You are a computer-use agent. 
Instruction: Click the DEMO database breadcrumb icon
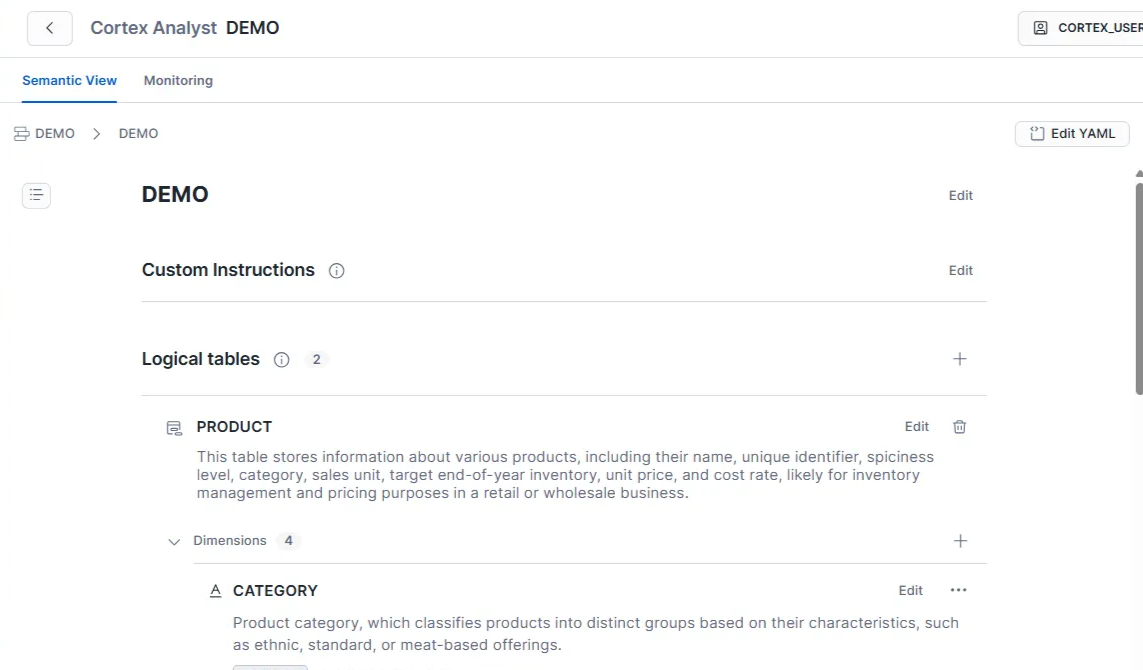[21, 134]
